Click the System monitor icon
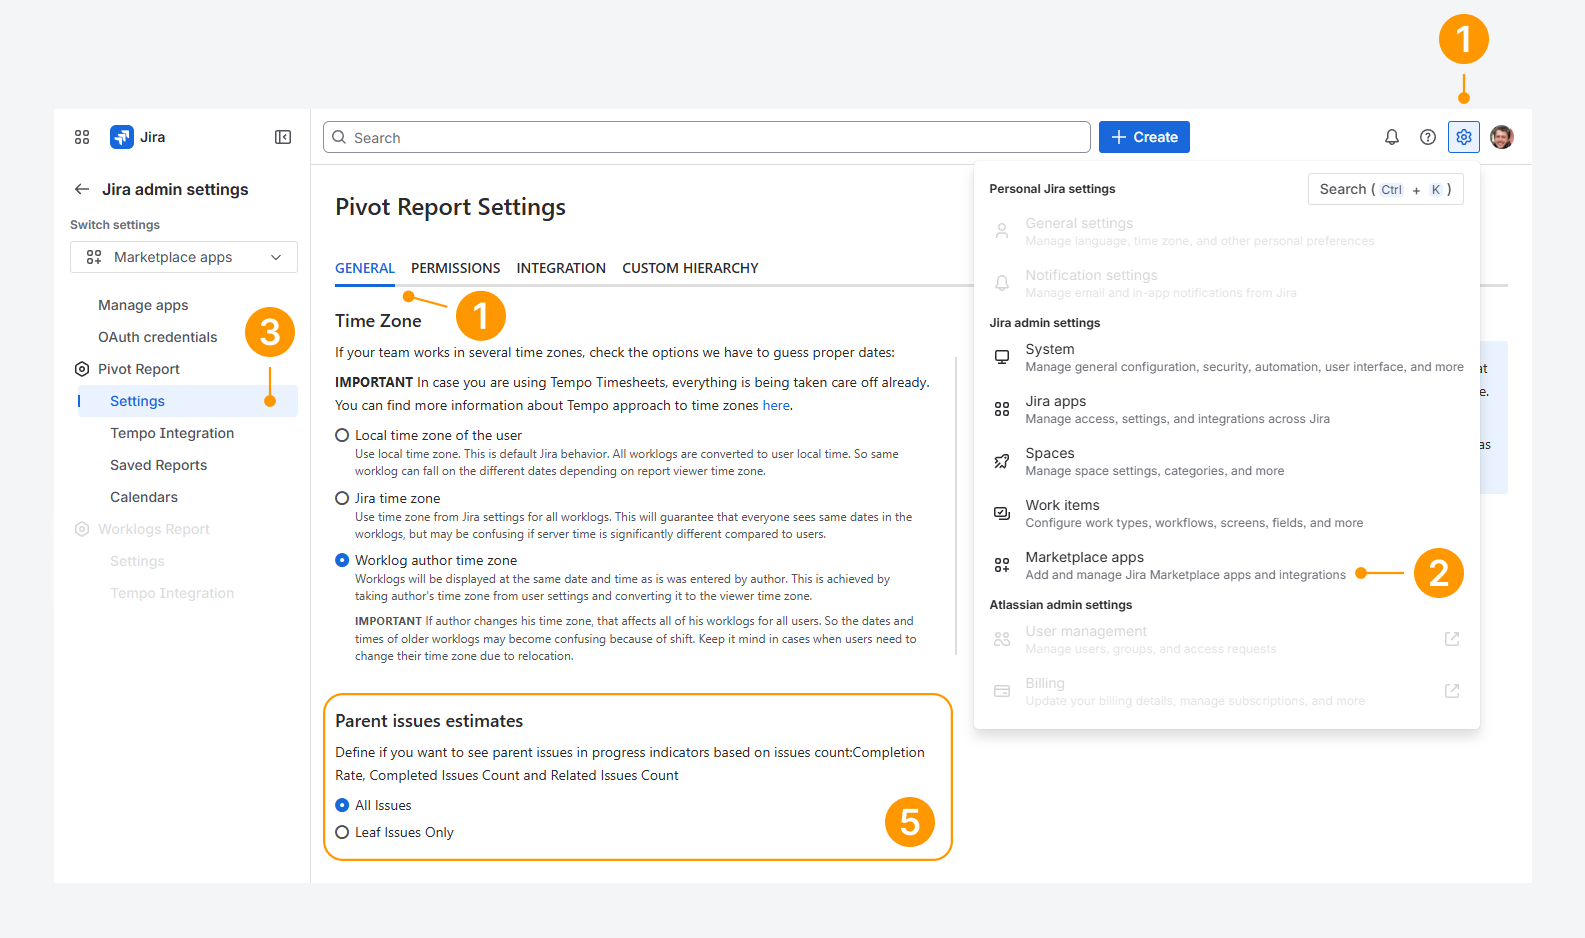1585x938 pixels. 1002,357
